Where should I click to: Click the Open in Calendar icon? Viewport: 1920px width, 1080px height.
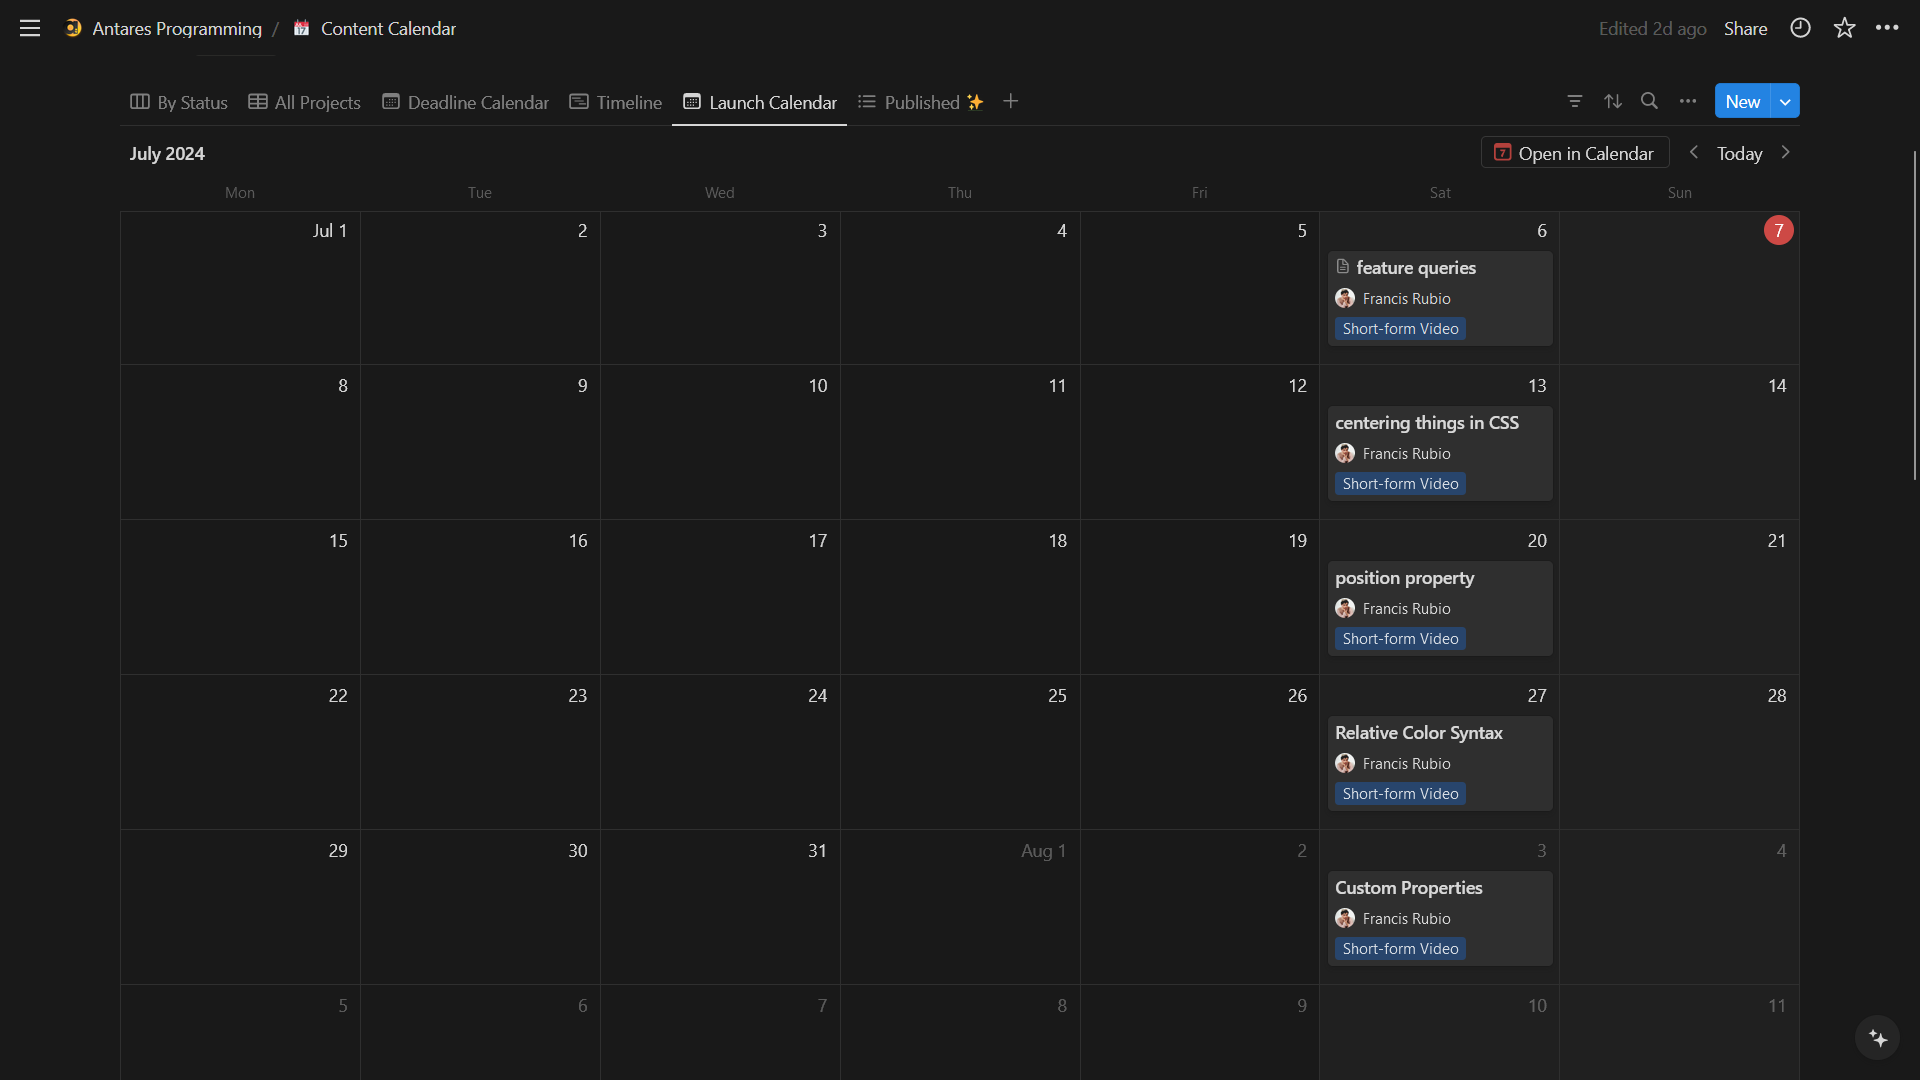click(x=1501, y=153)
